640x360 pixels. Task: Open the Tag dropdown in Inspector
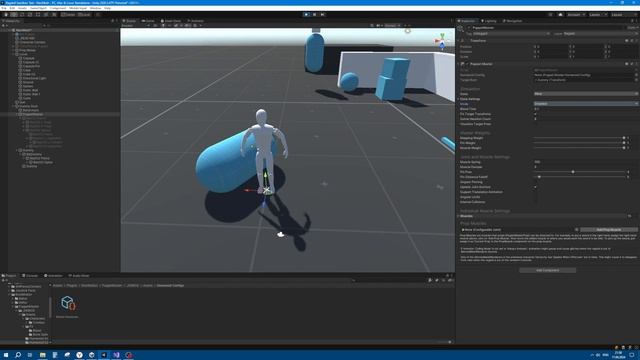(511, 33)
